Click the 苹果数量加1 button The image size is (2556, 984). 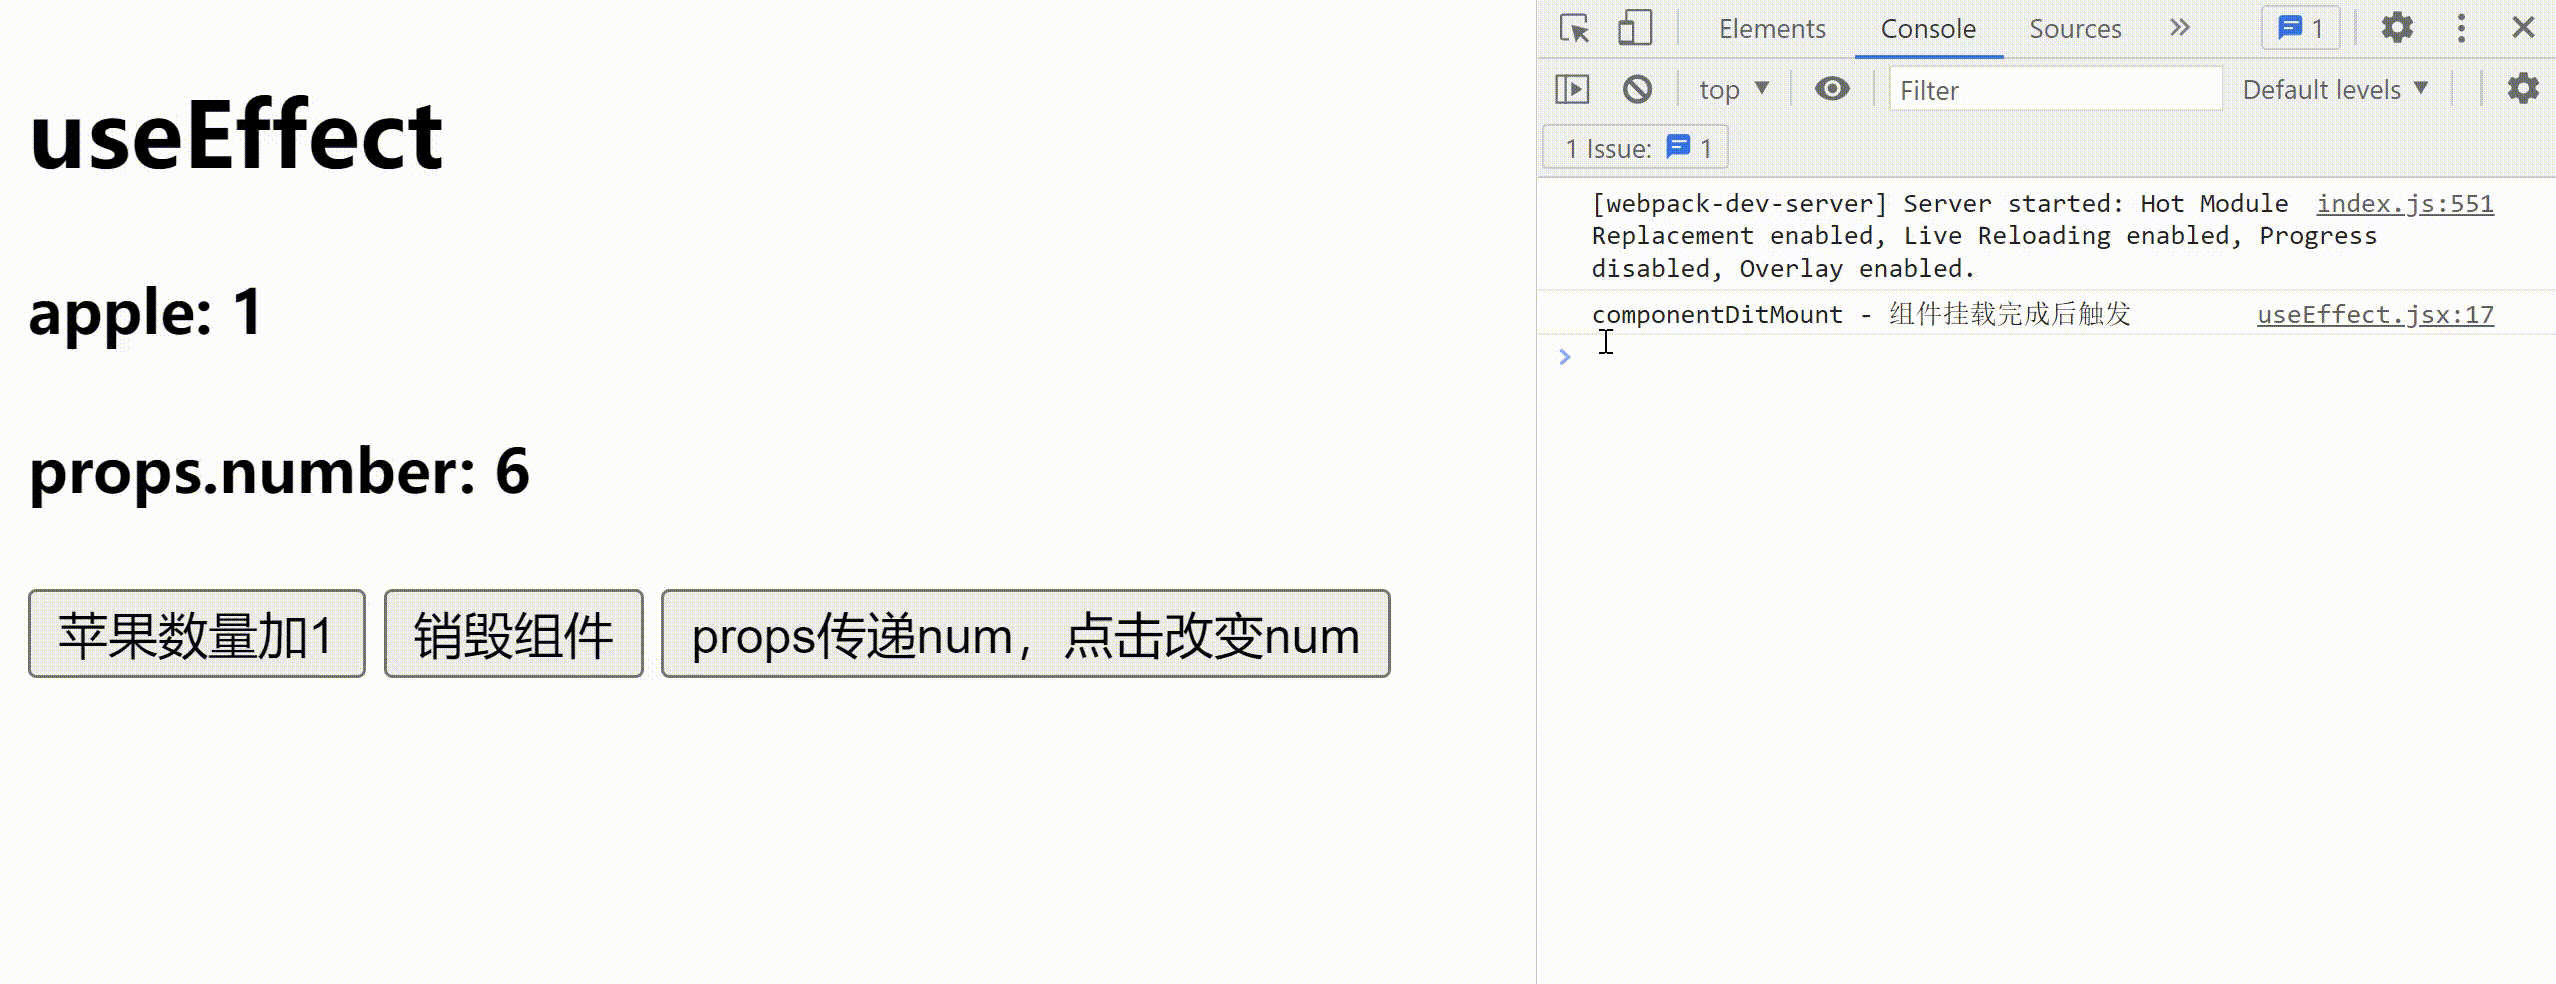[196, 636]
